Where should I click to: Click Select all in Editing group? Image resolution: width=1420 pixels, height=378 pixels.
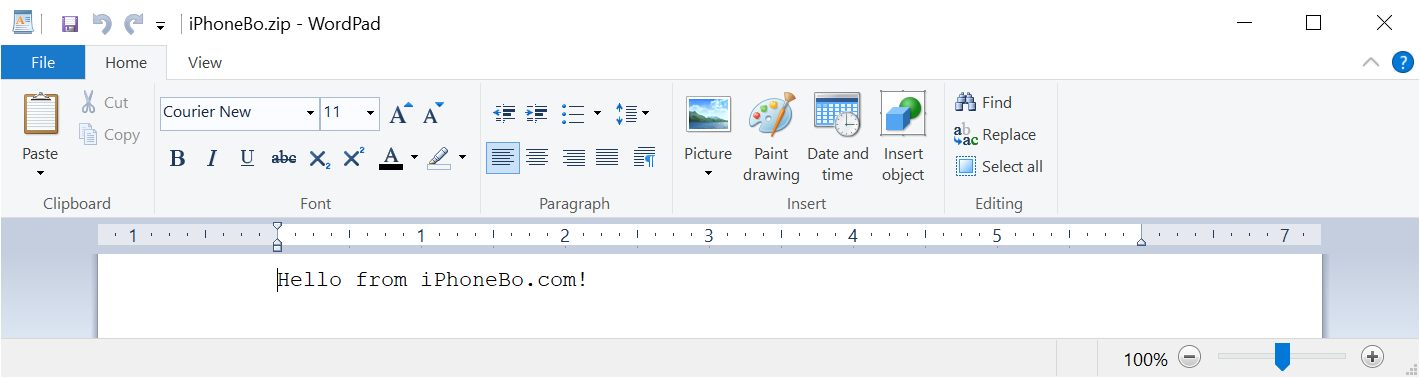(999, 166)
